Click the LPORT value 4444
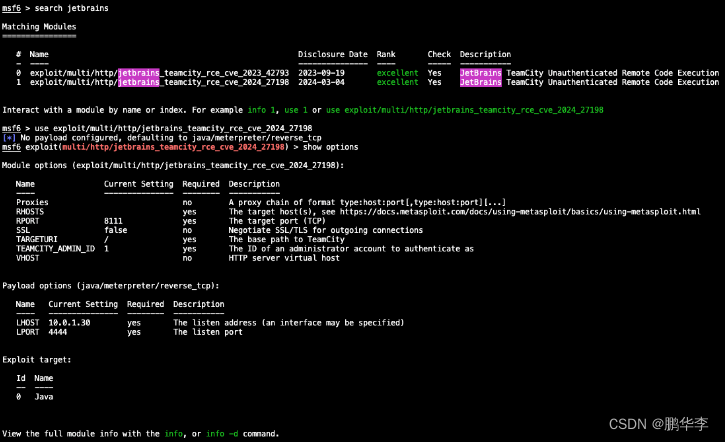Viewport: 725px width, 442px height. [x=58, y=332]
